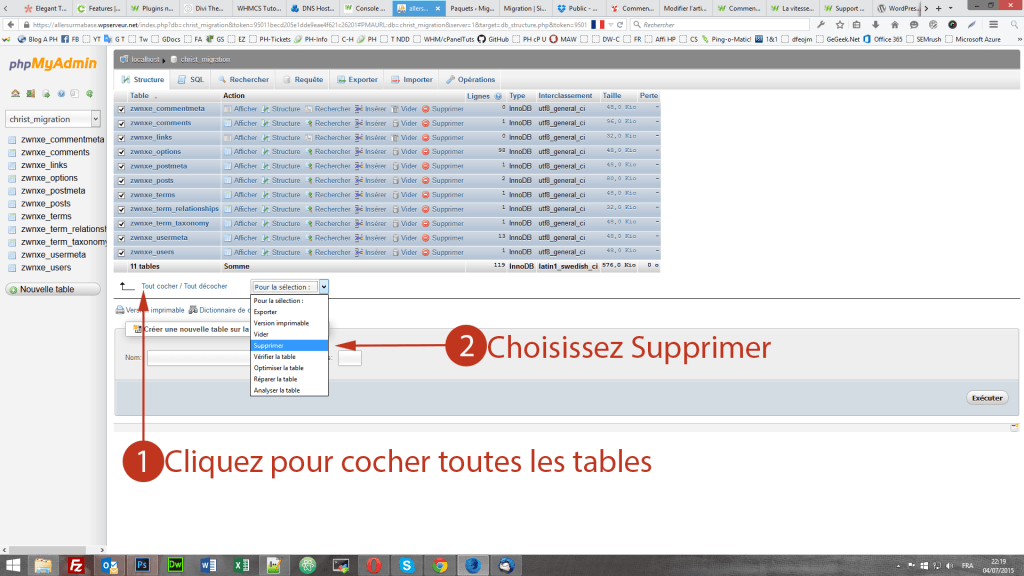1024x576 pixels.
Task: Open Skype from the taskbar
Action: (x=406, y=566)
